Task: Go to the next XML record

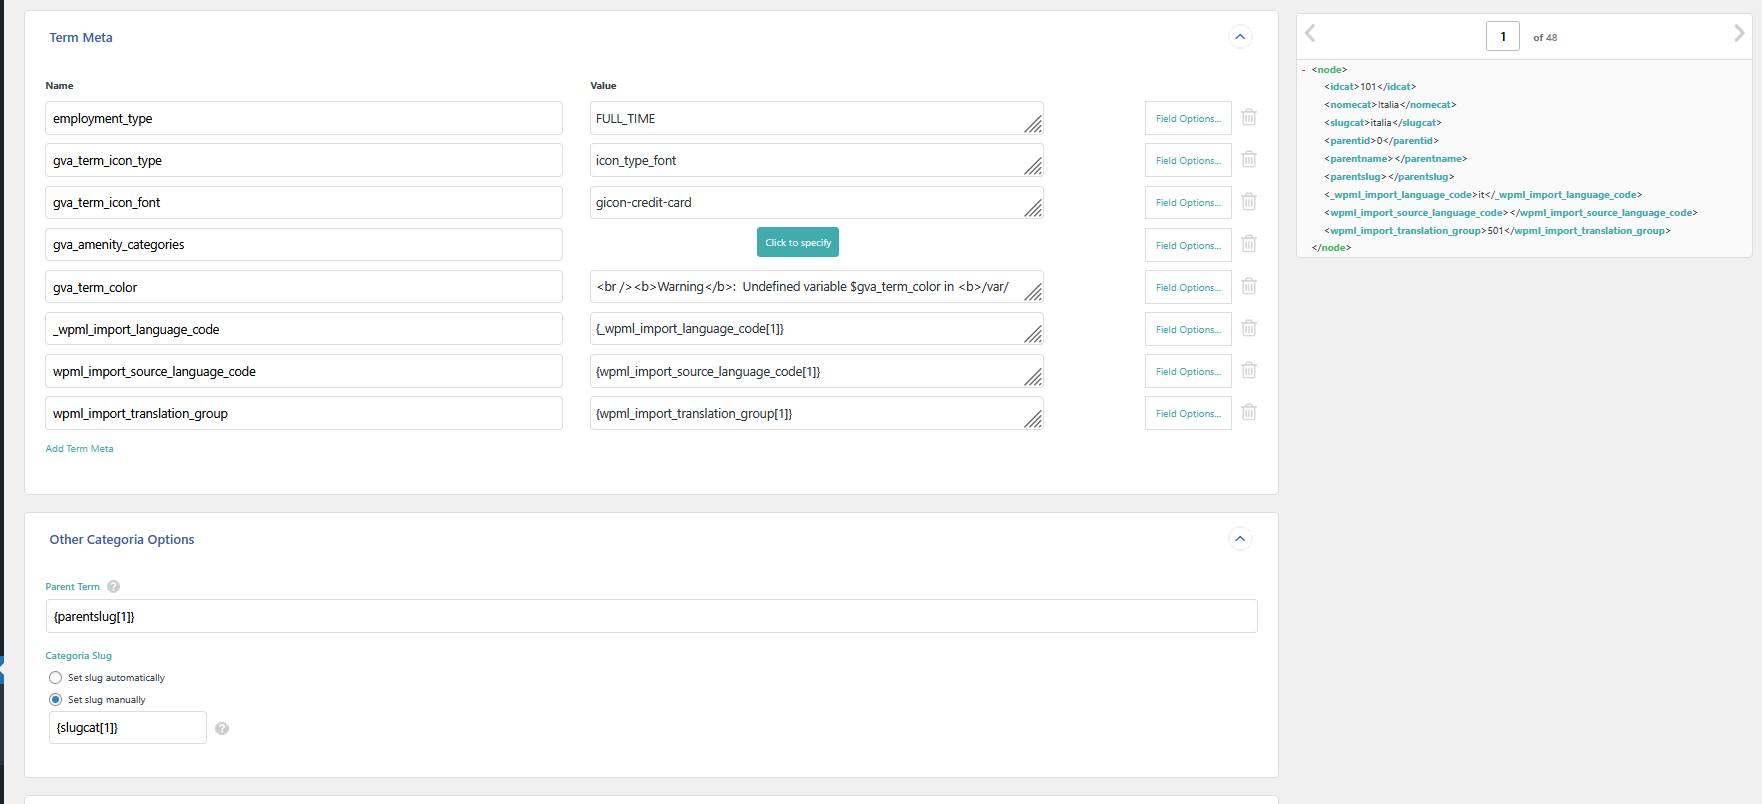Action: click(1739, 34)
